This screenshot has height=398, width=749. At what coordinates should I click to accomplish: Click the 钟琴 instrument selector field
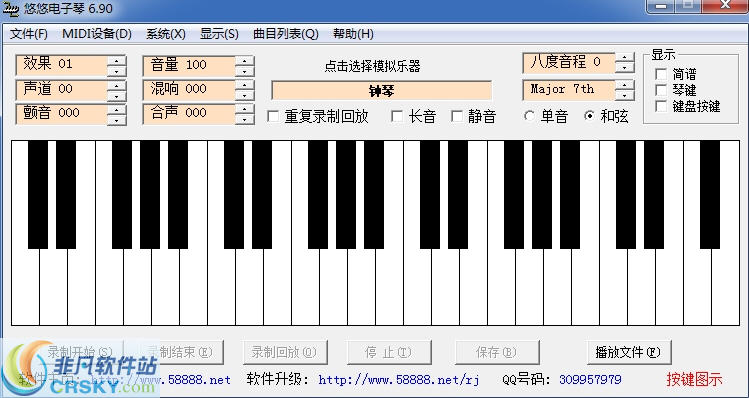click(x=382, y=91)
